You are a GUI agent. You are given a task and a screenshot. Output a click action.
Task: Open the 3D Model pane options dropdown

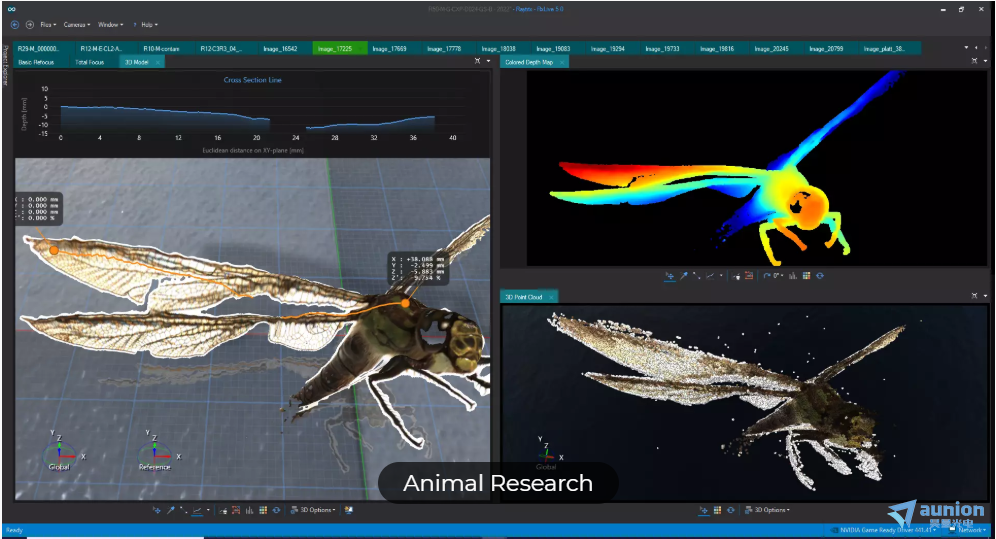(x=488, y=62)
